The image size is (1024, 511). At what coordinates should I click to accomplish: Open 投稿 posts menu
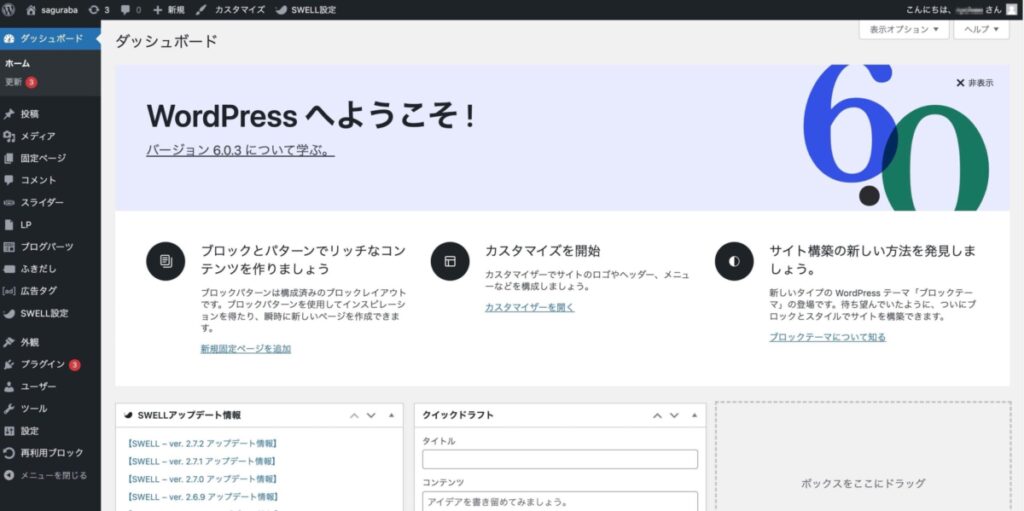(x=50, y=114)
